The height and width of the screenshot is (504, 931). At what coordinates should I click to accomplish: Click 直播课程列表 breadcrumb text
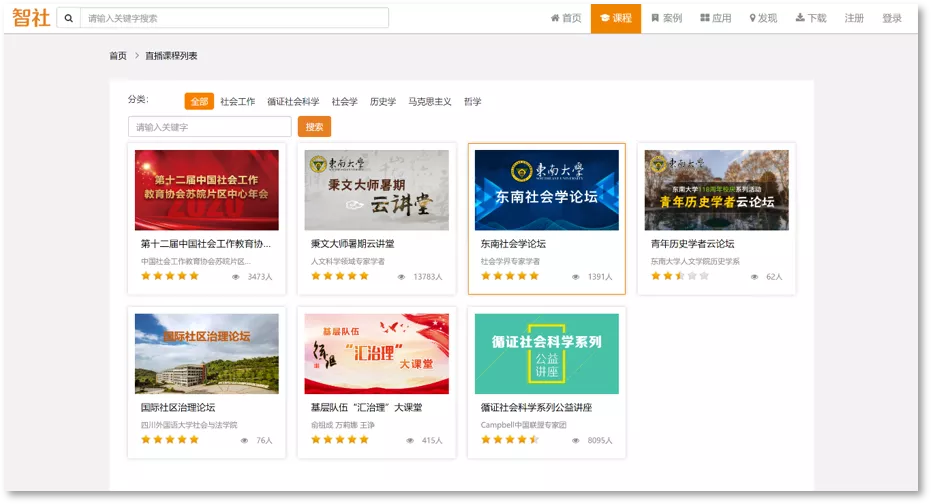coord(171,56)
